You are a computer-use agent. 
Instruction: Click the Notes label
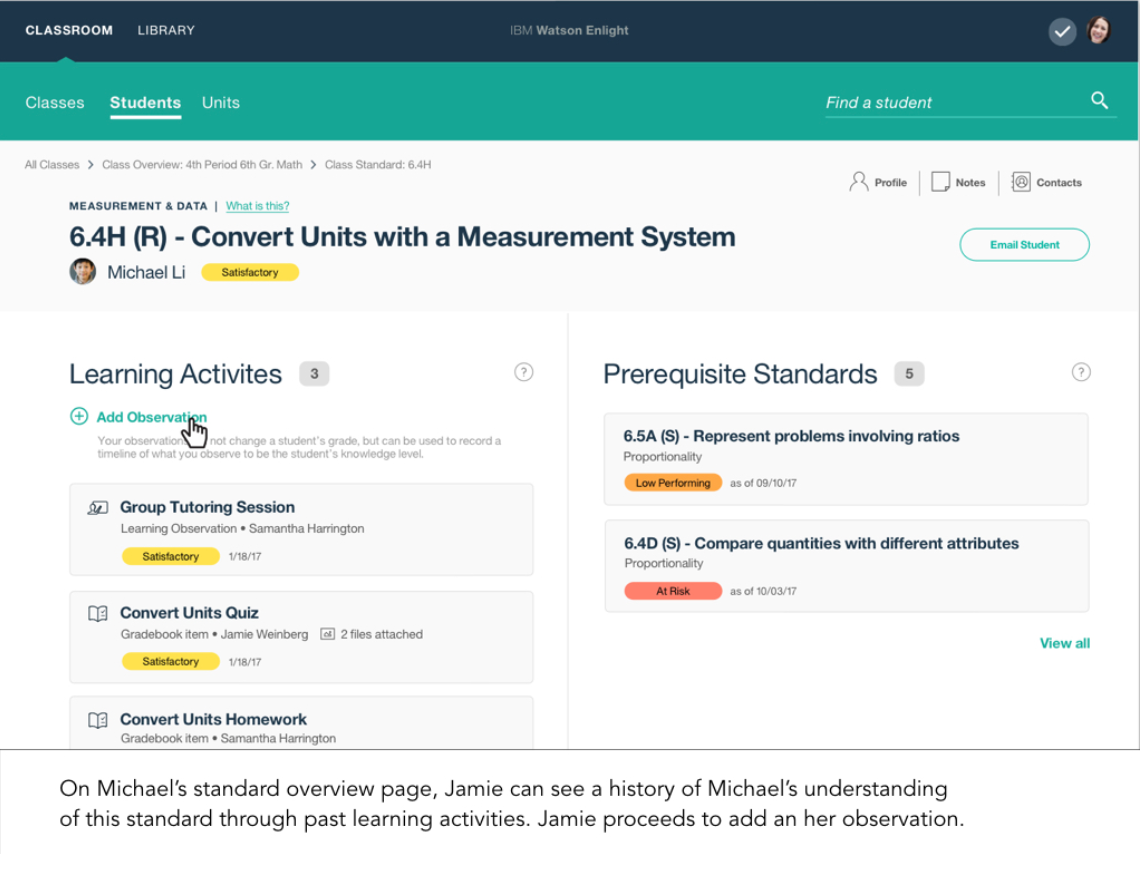[x=971, y=183]
